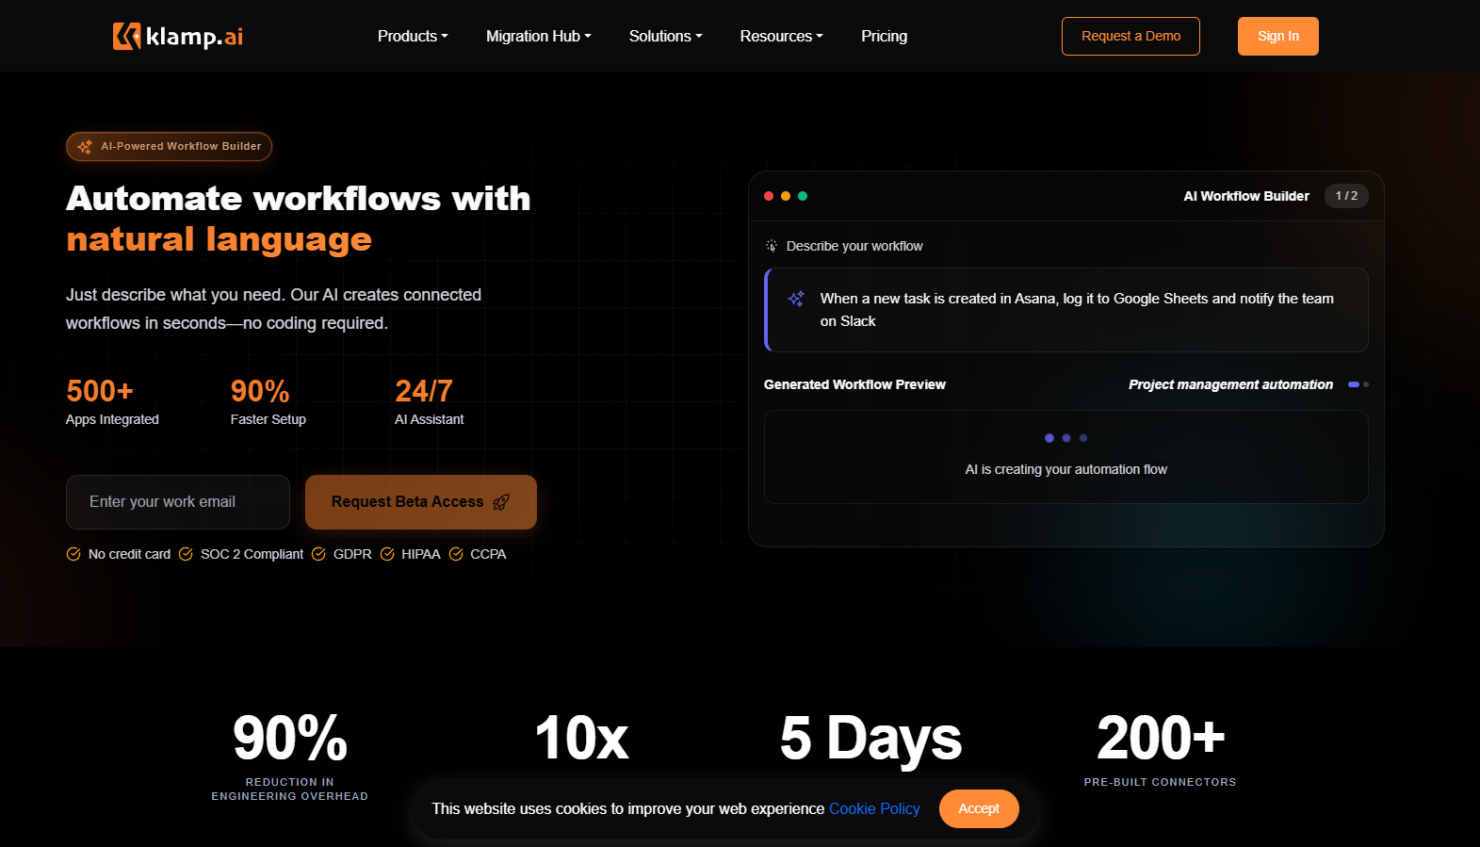This screenshot has width=1480, height=847.
Task: Click the robot icon beside 'Describe your workflow'
Action: tap(771, 245)
